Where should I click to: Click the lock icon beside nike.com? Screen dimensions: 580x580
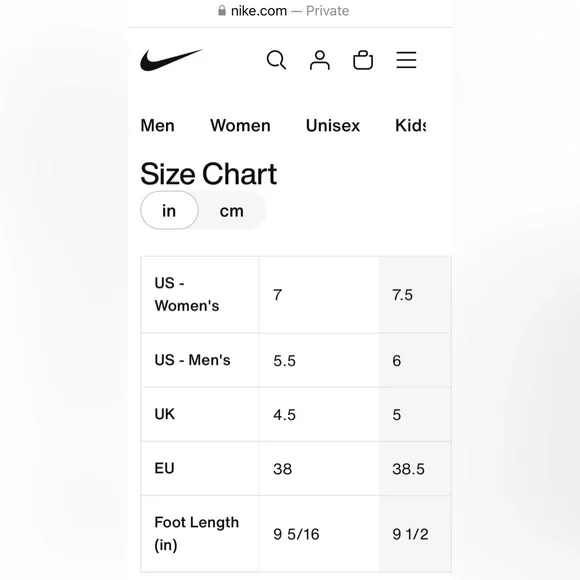[222, 10]
